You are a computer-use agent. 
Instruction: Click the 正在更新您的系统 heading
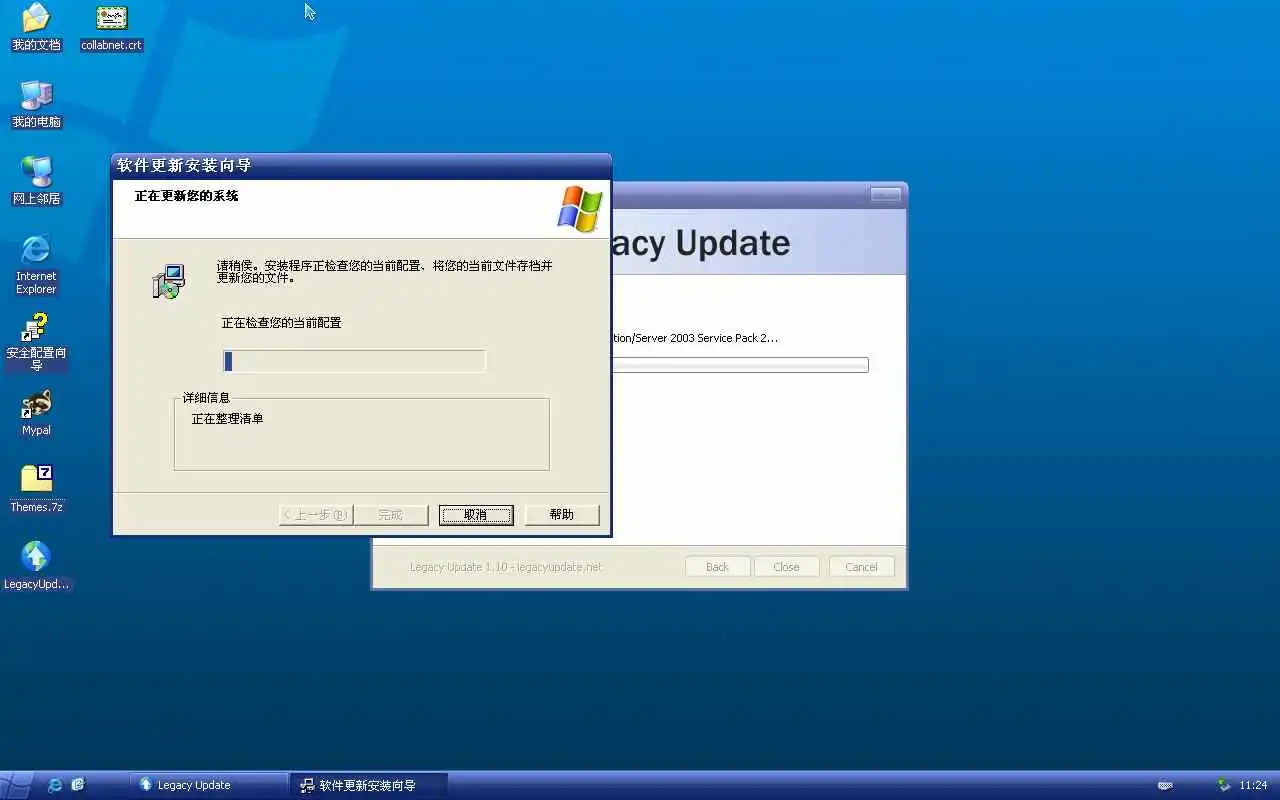click(187, 196)
